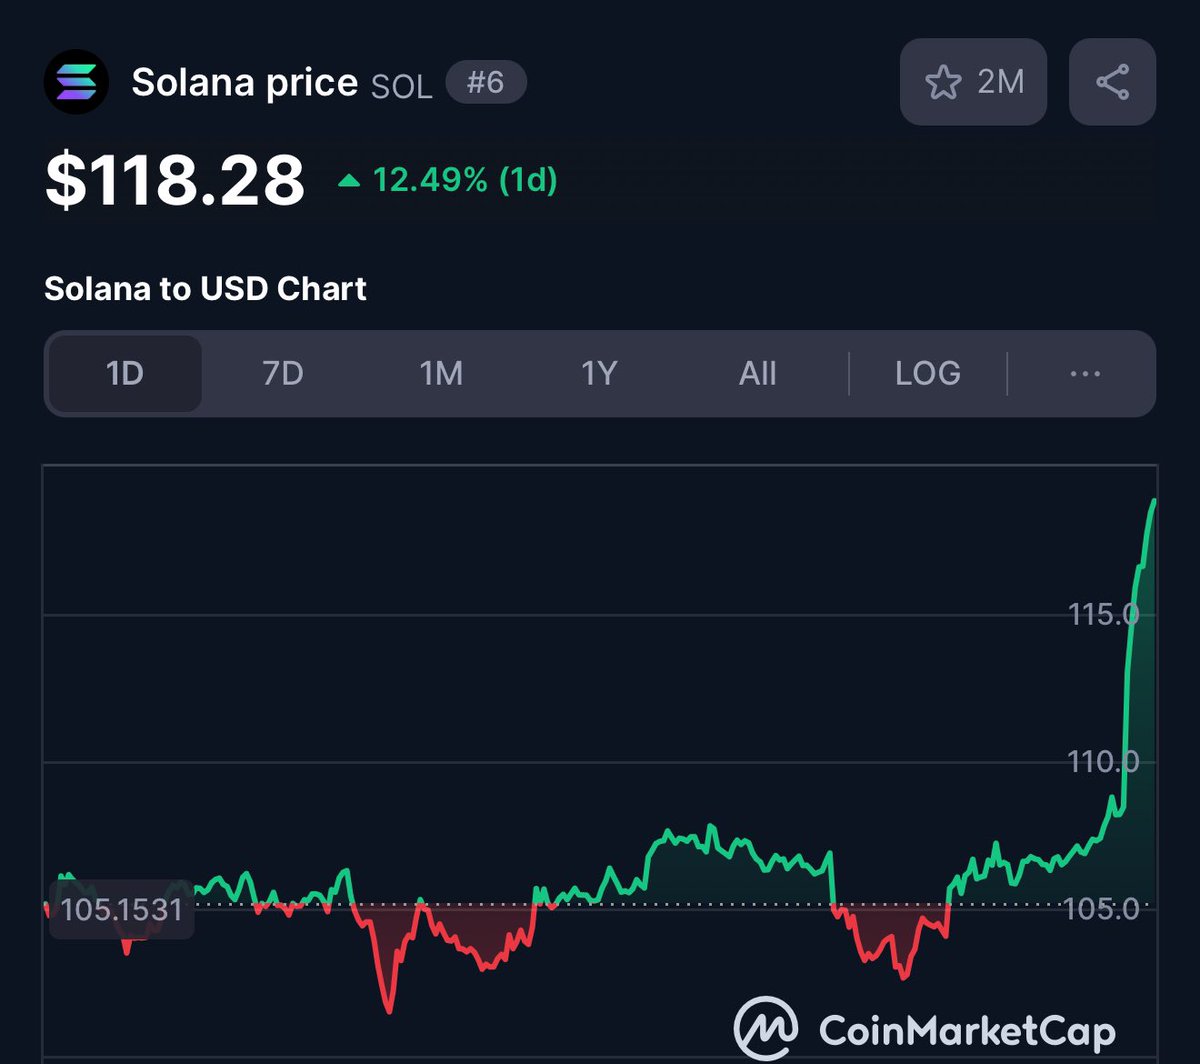Toggle LOG scale on the chart
Image resolution: width=1200 pixels, height=1064 pixels.
(x=928, y=374)
